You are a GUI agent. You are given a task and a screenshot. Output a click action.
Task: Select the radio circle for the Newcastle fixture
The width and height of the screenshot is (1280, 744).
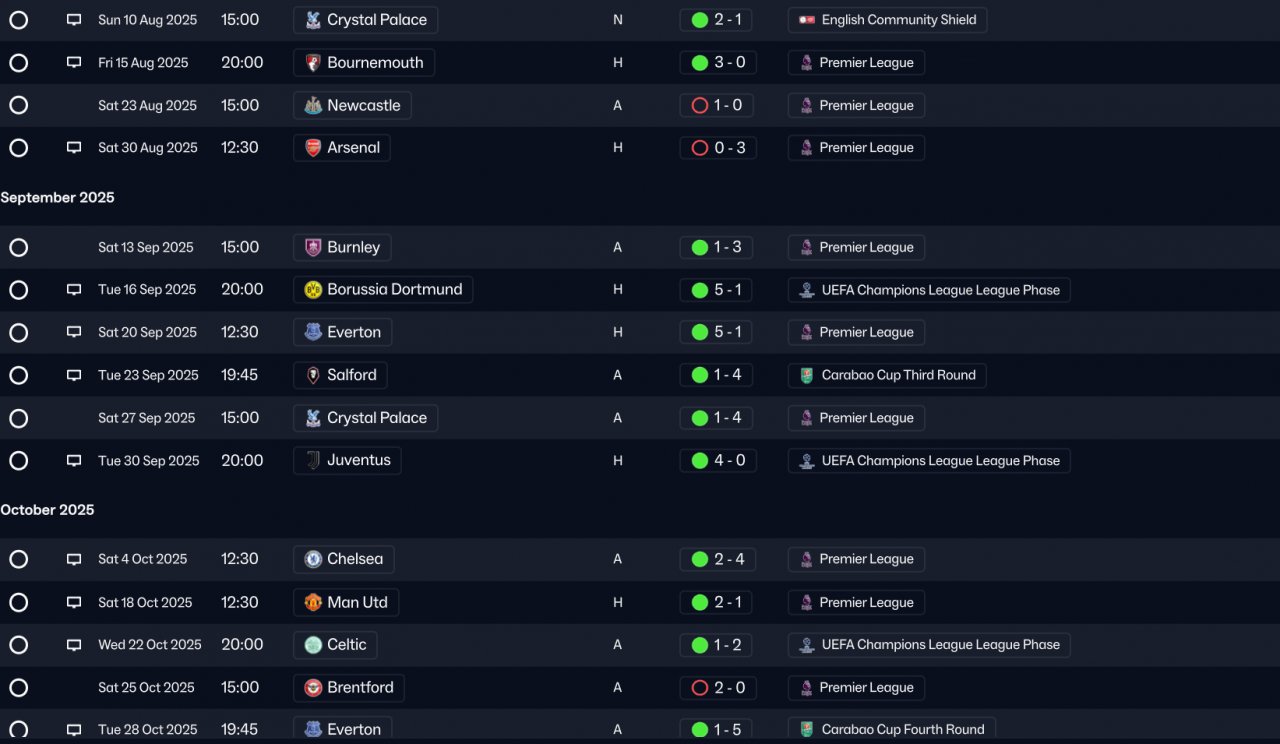(18, 105)
